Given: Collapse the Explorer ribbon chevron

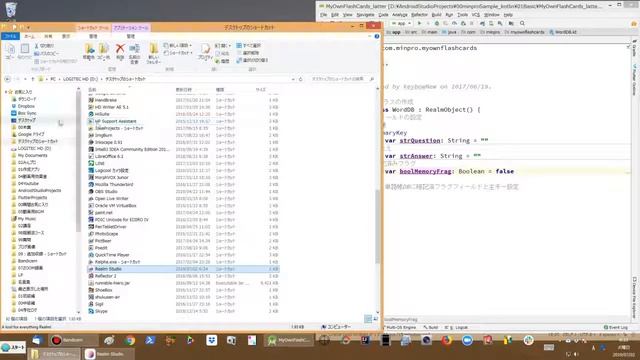Looking at the screenshot, I should click(370, 36).
